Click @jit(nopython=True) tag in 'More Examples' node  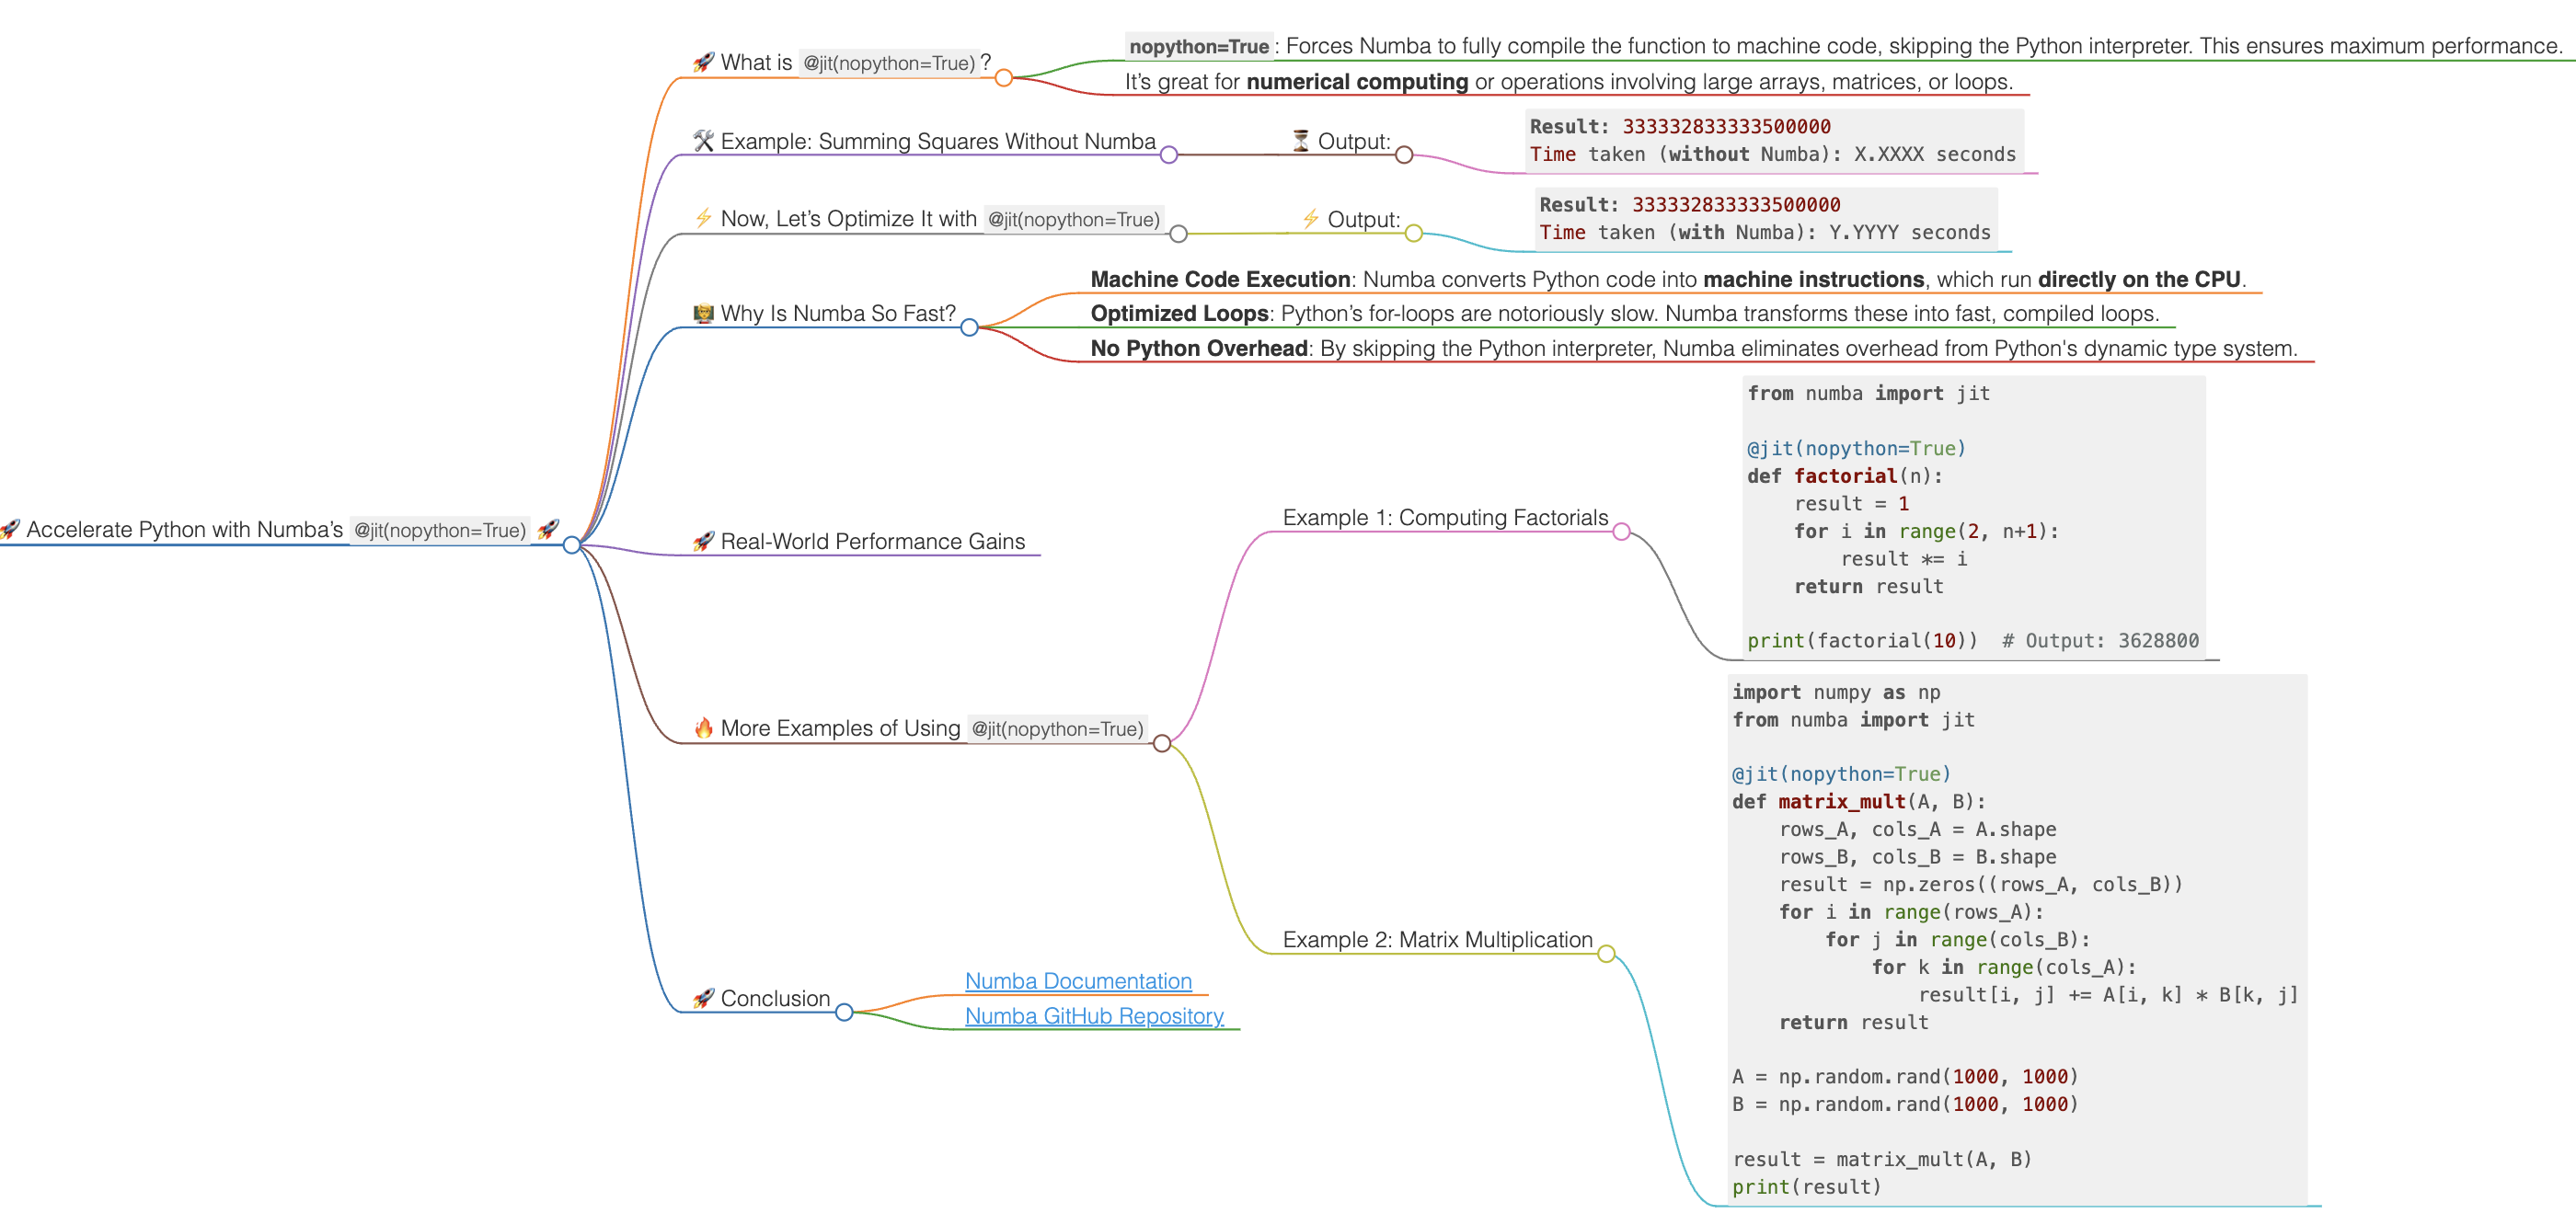click(x=1057, y=729)
